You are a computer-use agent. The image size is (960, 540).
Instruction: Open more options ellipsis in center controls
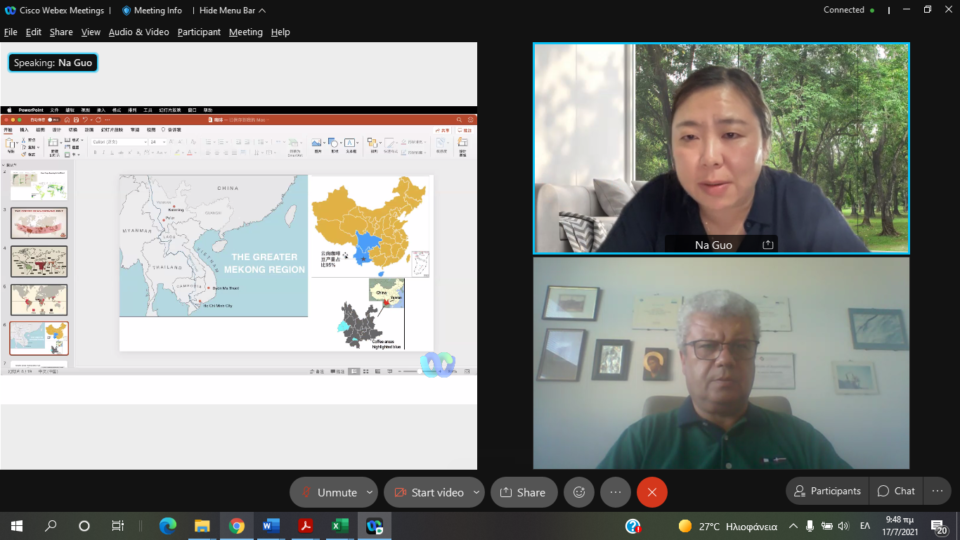tap(615, 492)
